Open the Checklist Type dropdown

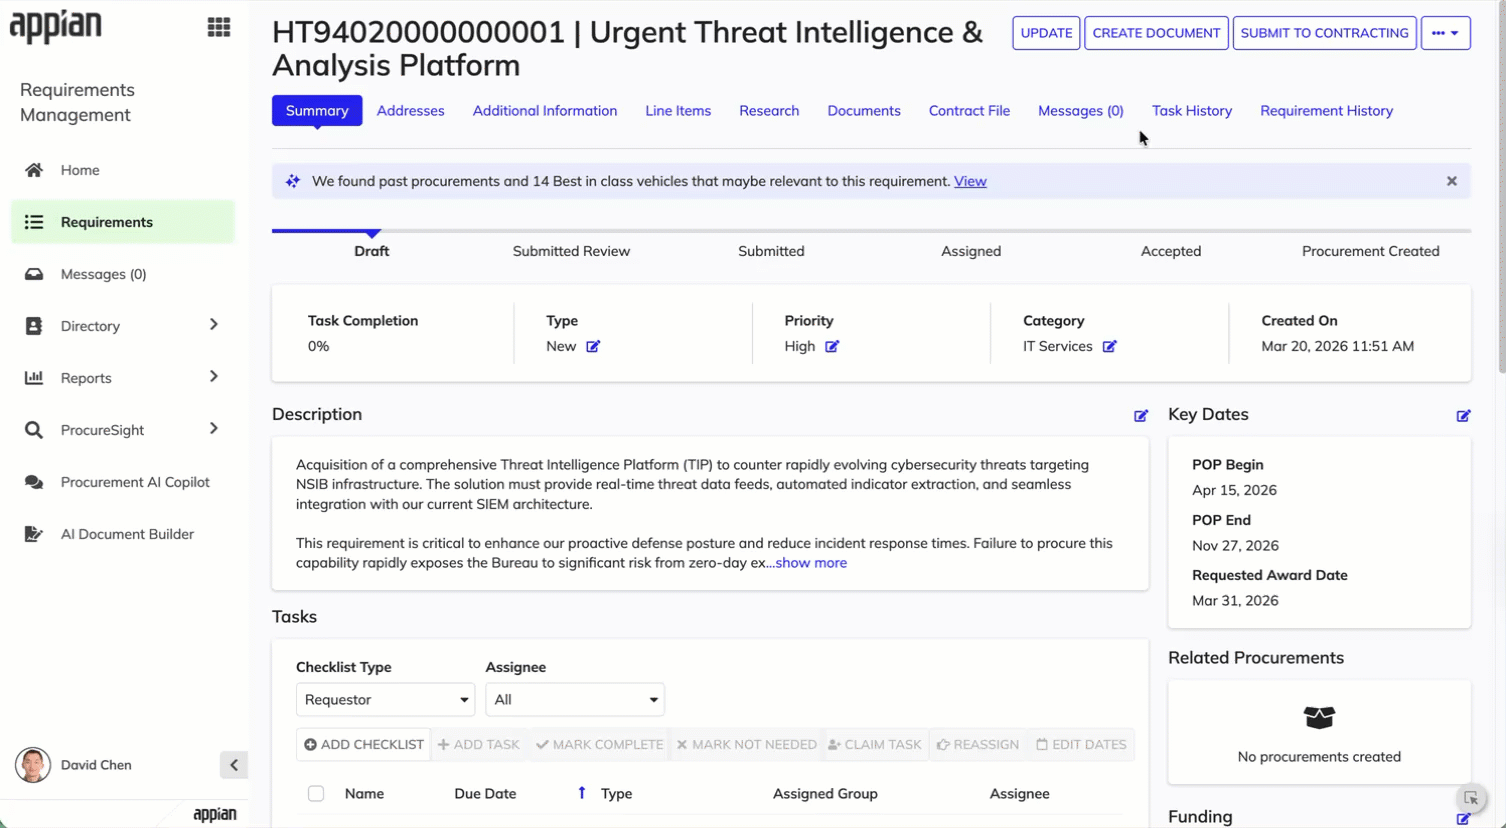385,700
